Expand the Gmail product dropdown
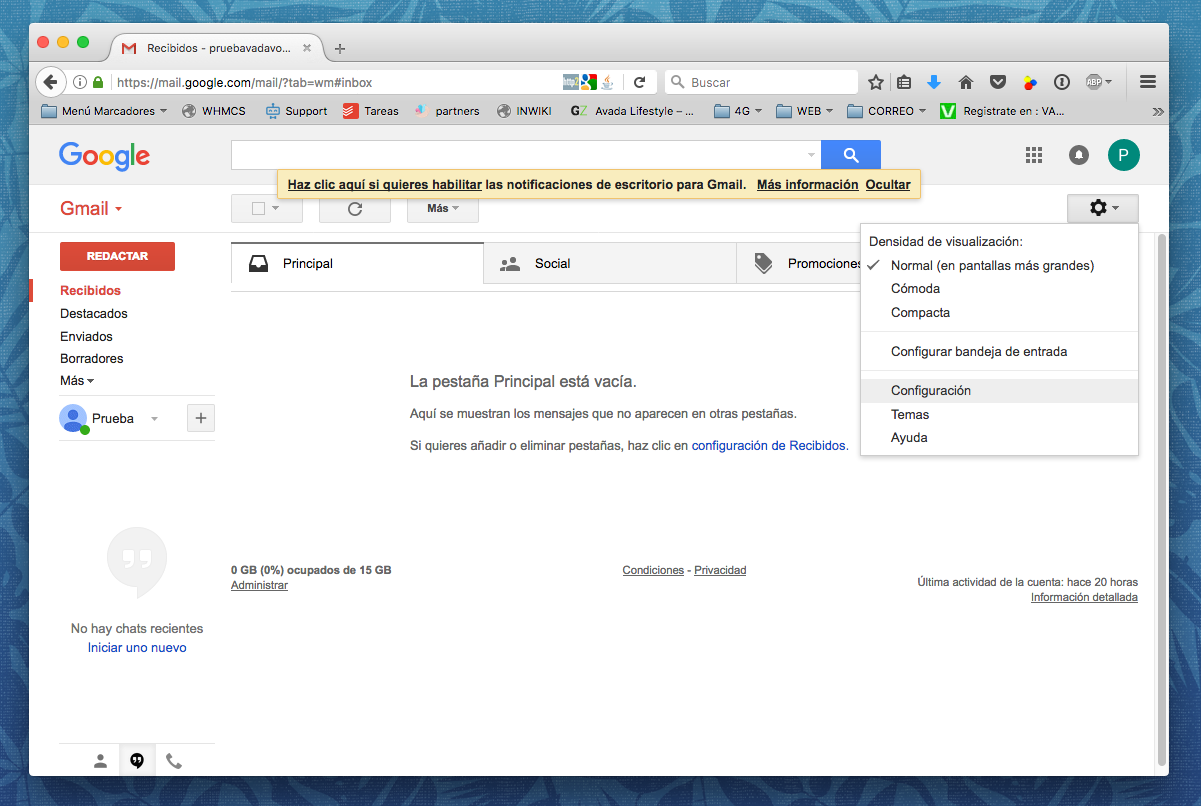 (91, 208)
